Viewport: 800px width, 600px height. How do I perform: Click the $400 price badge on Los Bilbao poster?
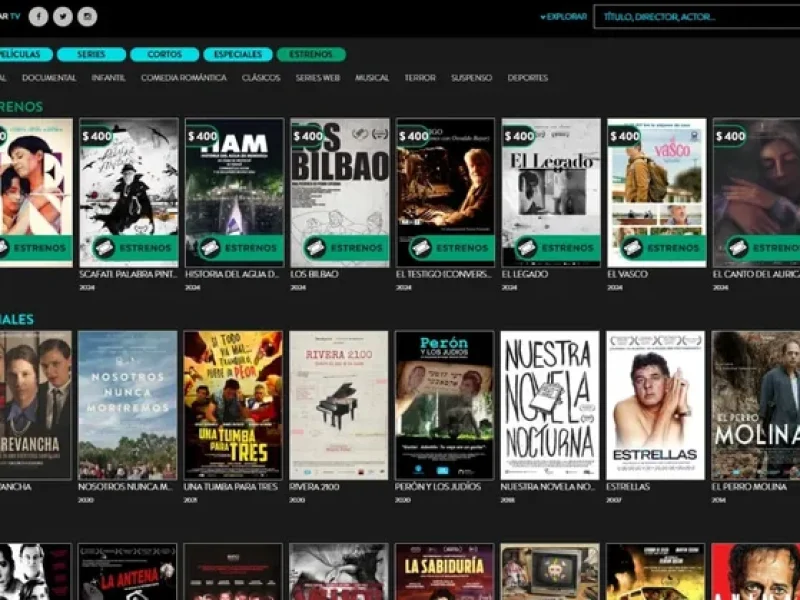(x=308, y=136)
